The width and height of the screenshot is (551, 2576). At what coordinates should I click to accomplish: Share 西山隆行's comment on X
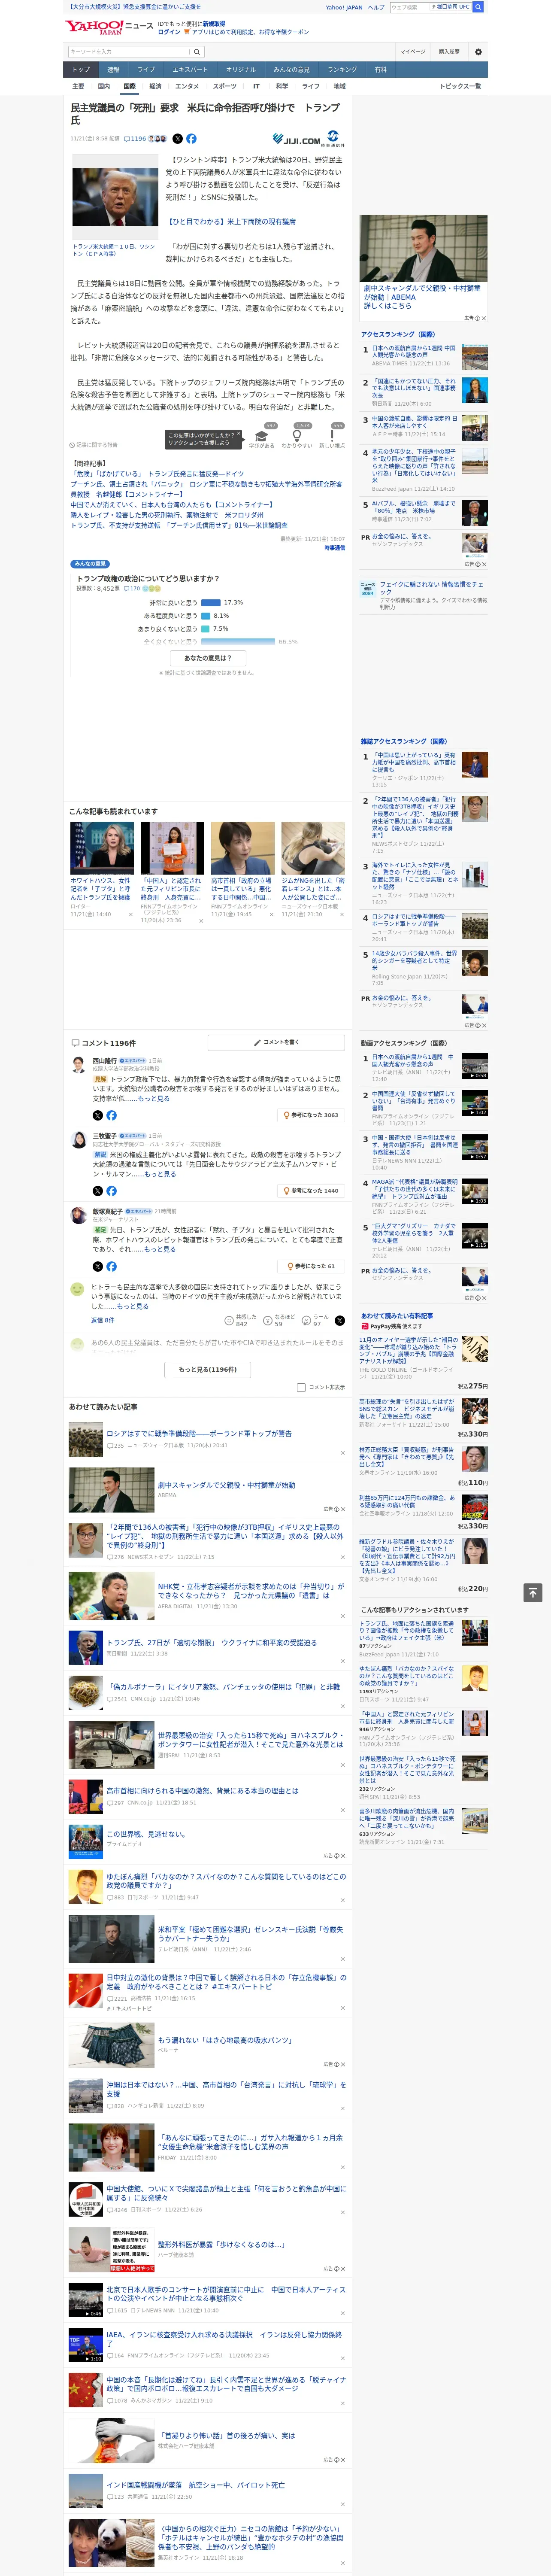click(x=98, y=1115)
